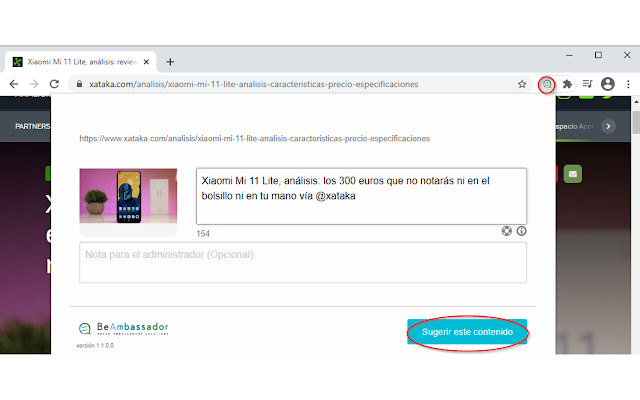
Task: Click the circular help icon below message box
Action: coord(507,231)
